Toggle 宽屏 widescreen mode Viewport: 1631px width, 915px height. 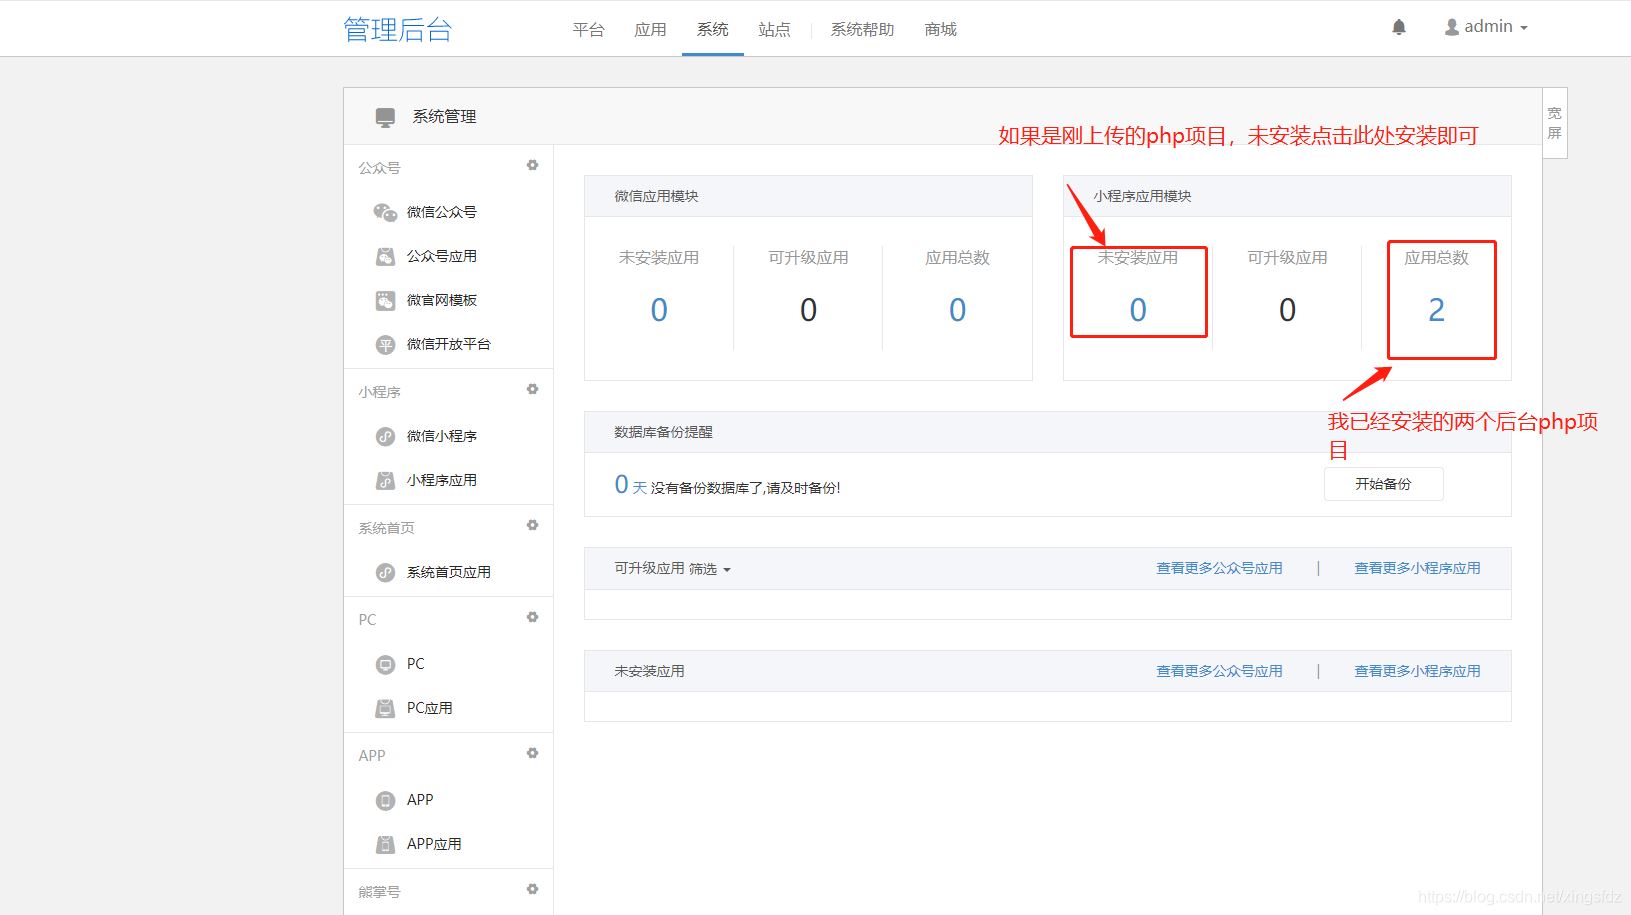1554,123
